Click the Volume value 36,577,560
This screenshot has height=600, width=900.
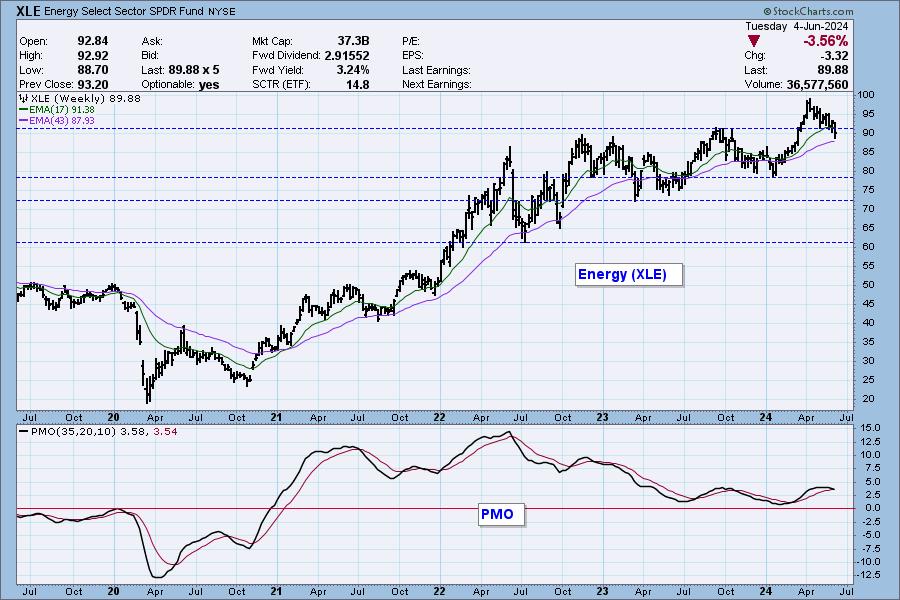point(817,84)
